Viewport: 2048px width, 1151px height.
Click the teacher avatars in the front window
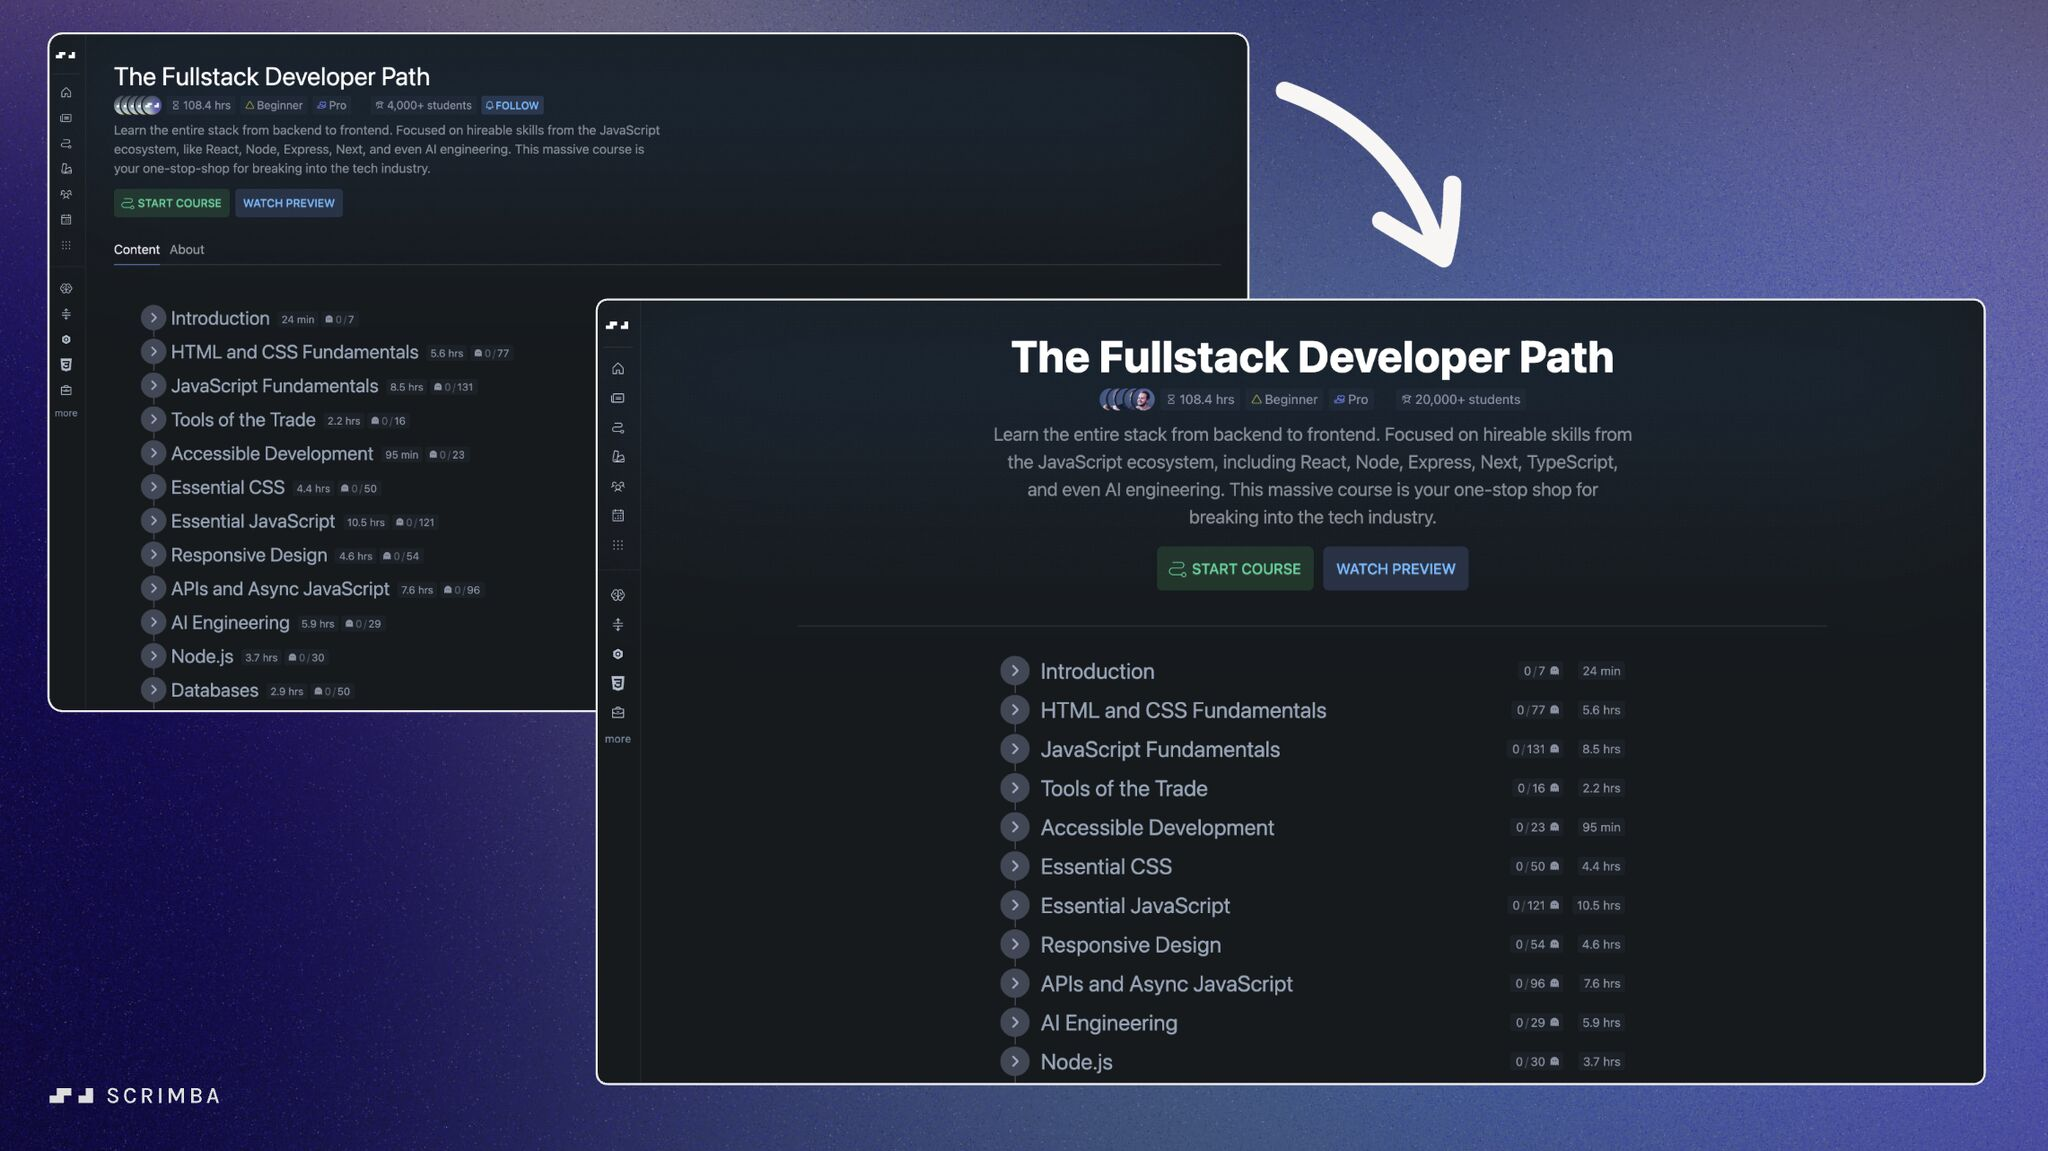tap(1127, 400)
